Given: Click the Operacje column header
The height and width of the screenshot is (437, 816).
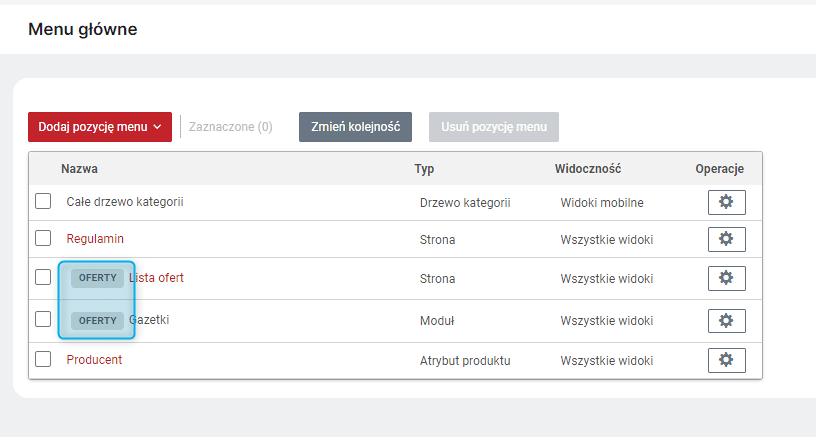Looking at the screenshot, I should coord(720,169).
